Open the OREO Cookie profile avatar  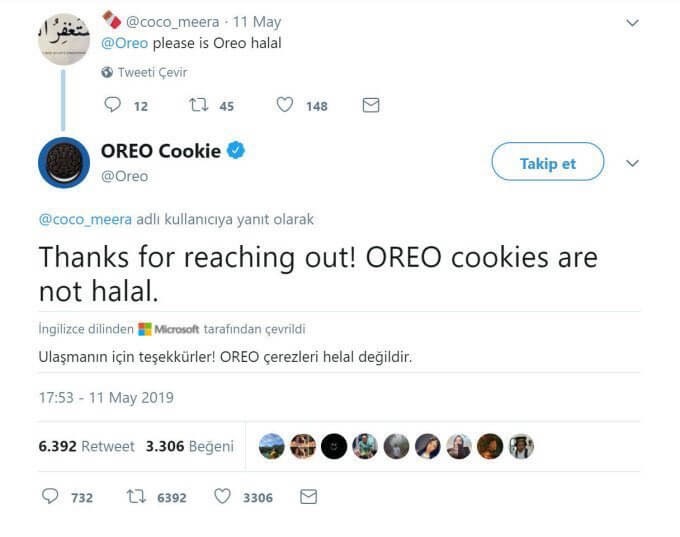point(64,162)
